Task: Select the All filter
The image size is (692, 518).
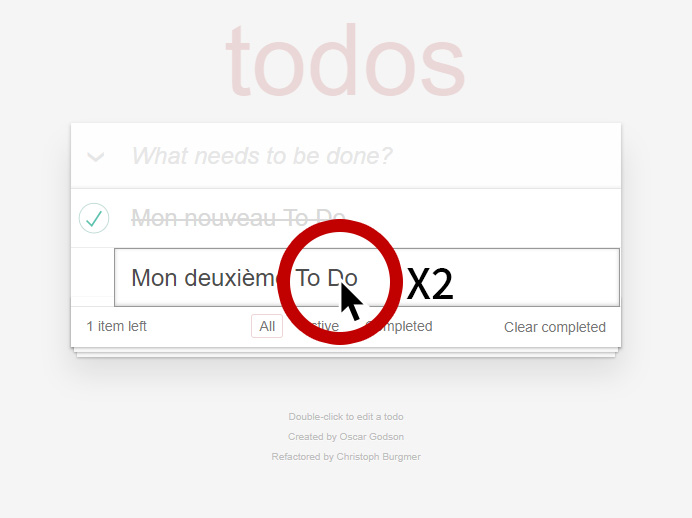Action: coord(267,327)
